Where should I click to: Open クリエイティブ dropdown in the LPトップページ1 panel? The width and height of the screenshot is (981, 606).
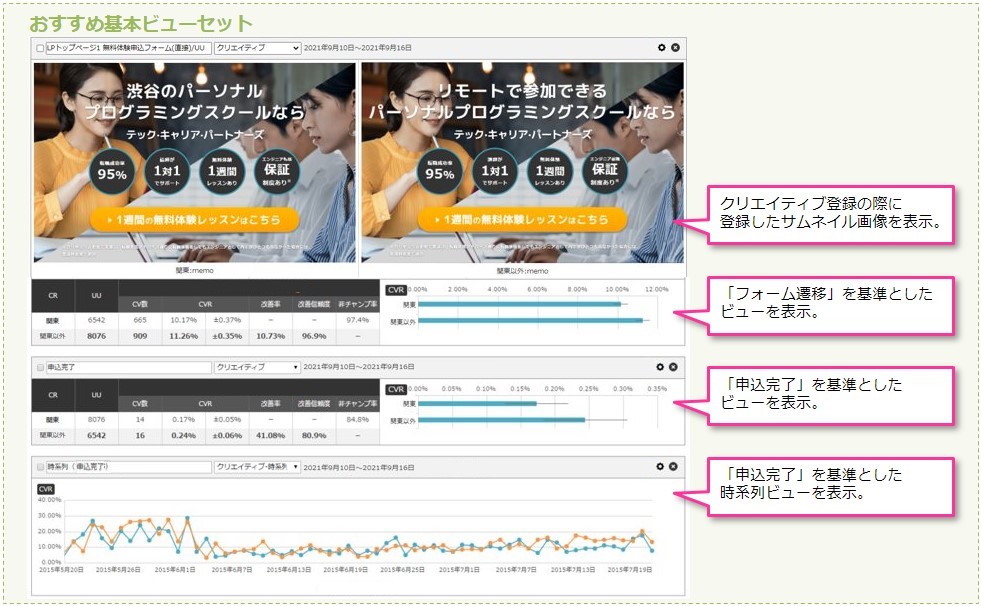pyautogui.click(x=257, y=48)
